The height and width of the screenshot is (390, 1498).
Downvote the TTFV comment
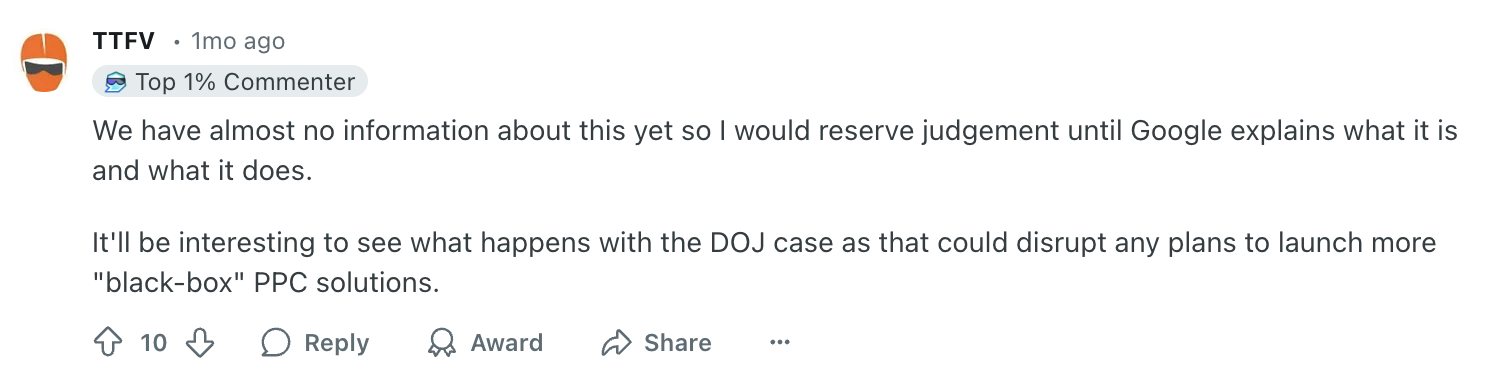[x=201, y=343]
